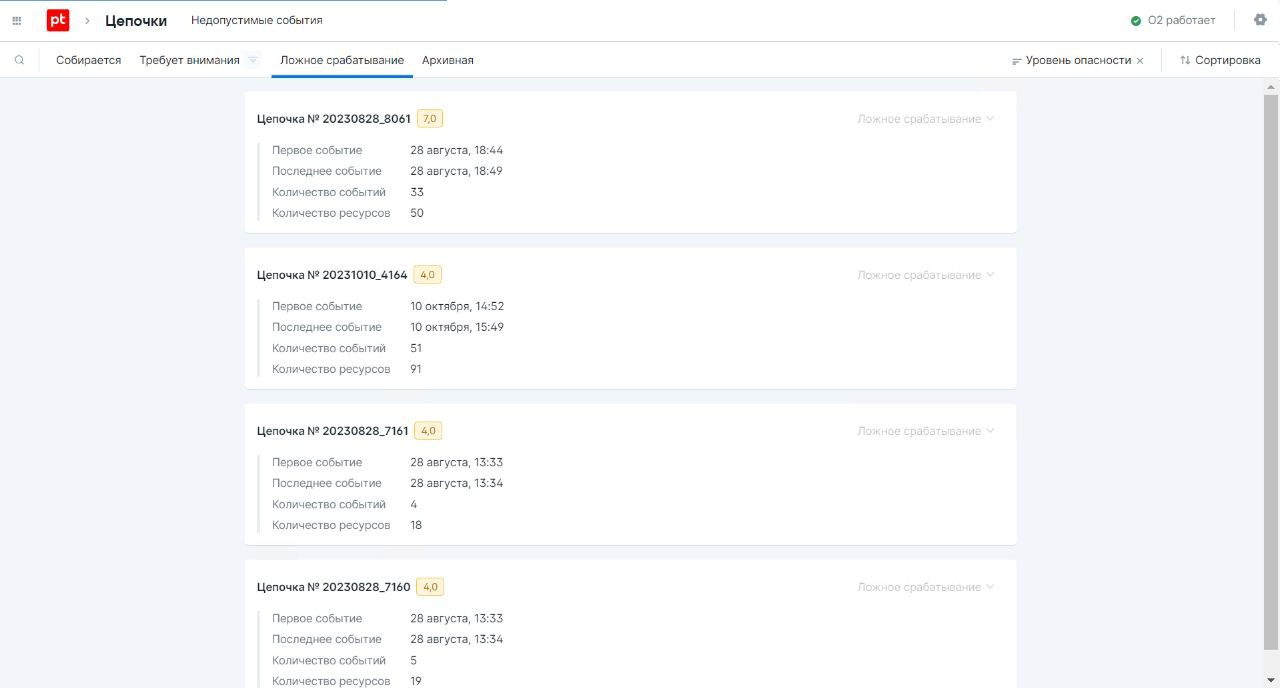Click the sort arrows icon beside 'Сортировка'
Image resolution: width=1280 pixels, height=688 pixels.
coord(1185,60)
